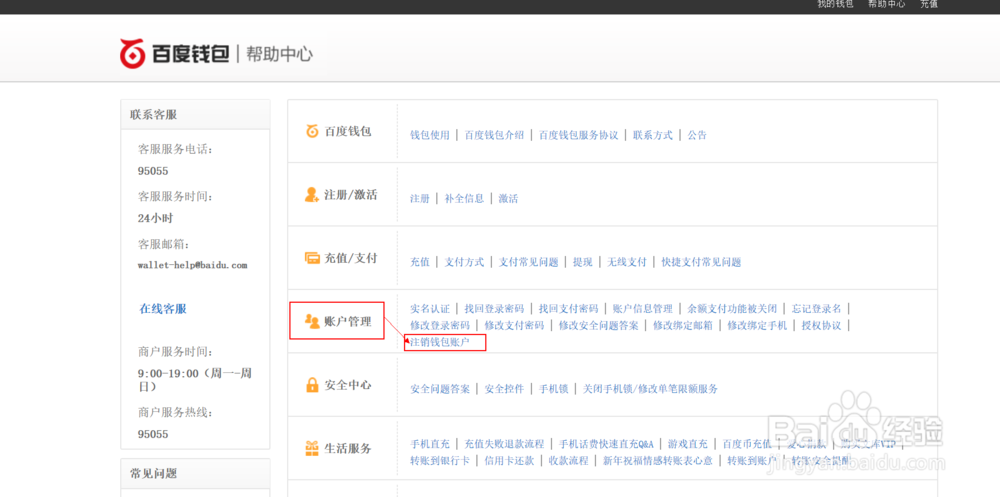The width and height of the screenshot is (1000, 497).
Task: Open the 授权协议 link
Action: click(821, 325)
